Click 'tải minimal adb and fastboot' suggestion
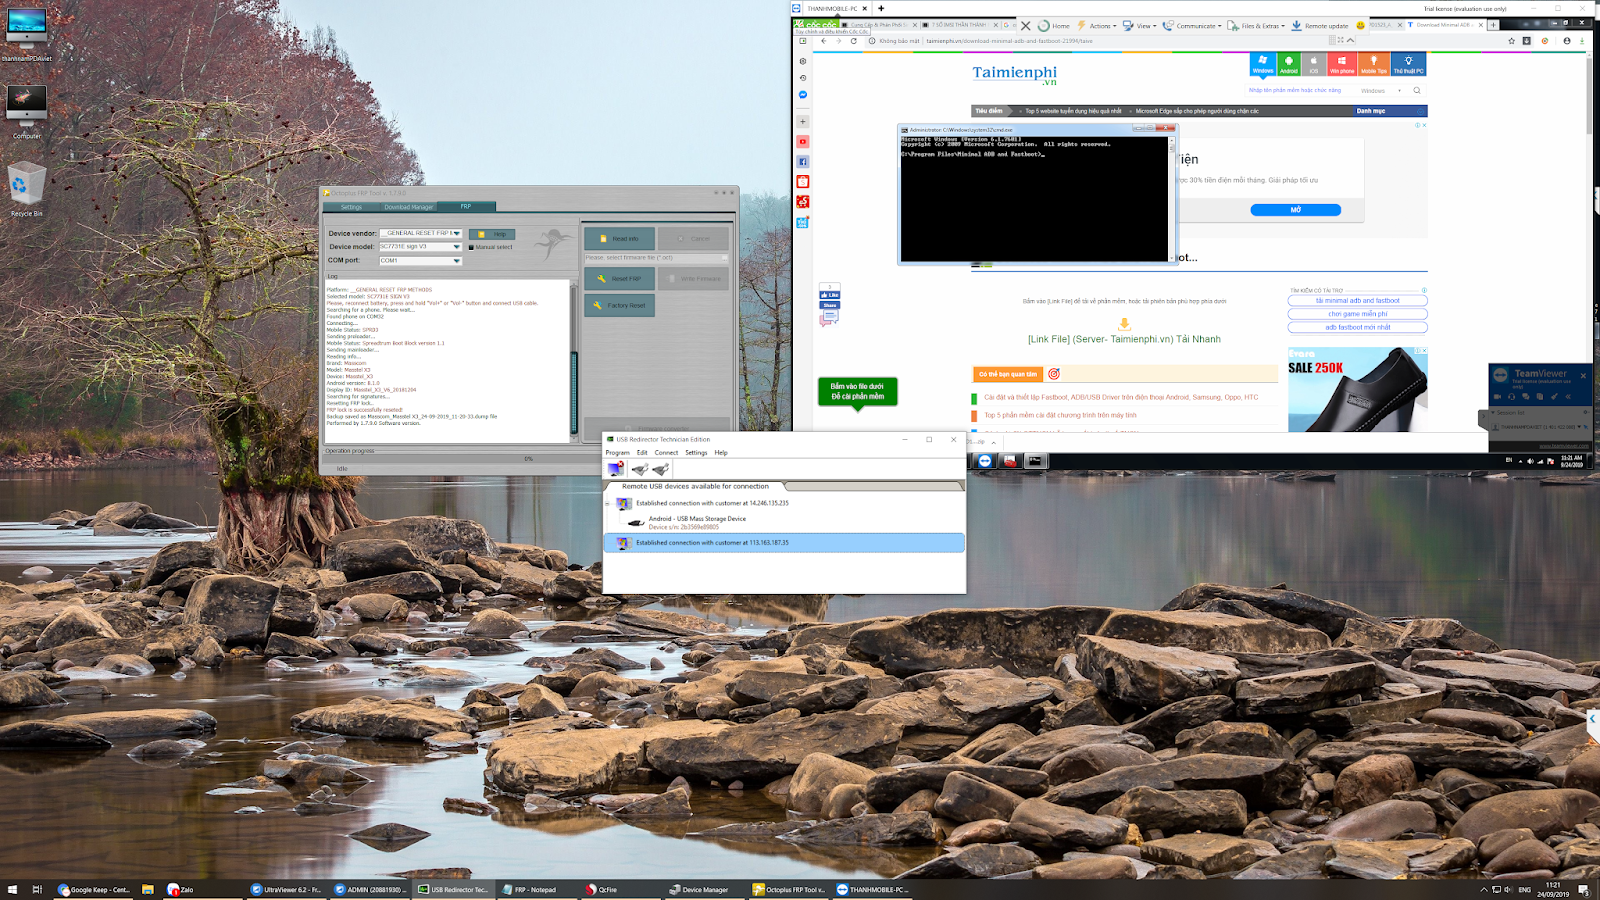The height and width of the screenshot is (900, 1600). coord(1357,300)
